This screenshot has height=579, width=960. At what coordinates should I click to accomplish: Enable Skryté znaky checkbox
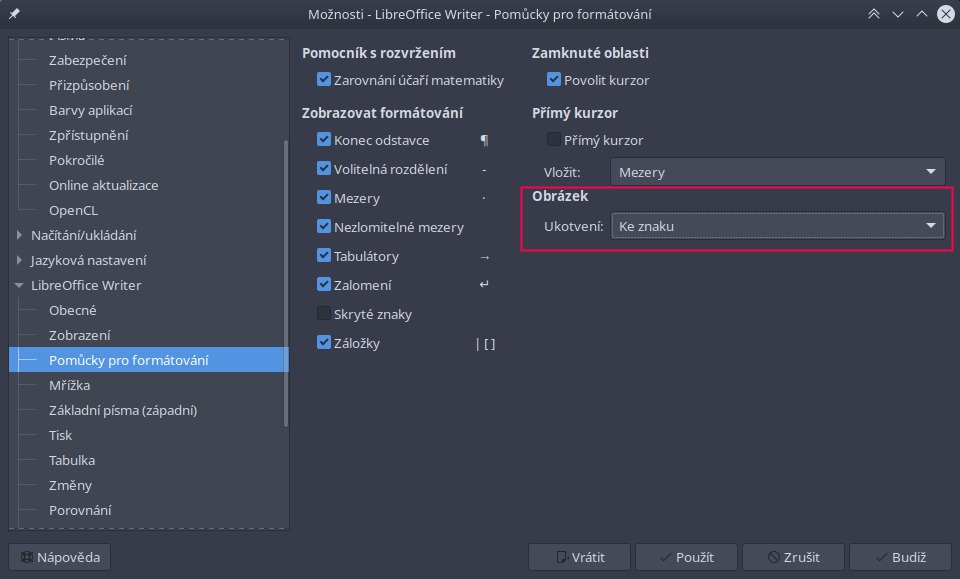click(x=324, y=313)
